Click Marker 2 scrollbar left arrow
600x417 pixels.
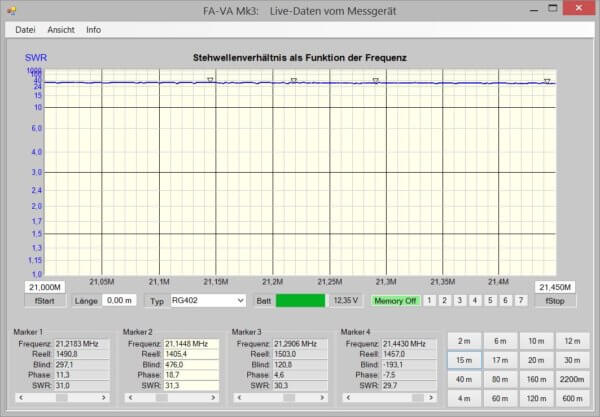[x=130, y=398]
